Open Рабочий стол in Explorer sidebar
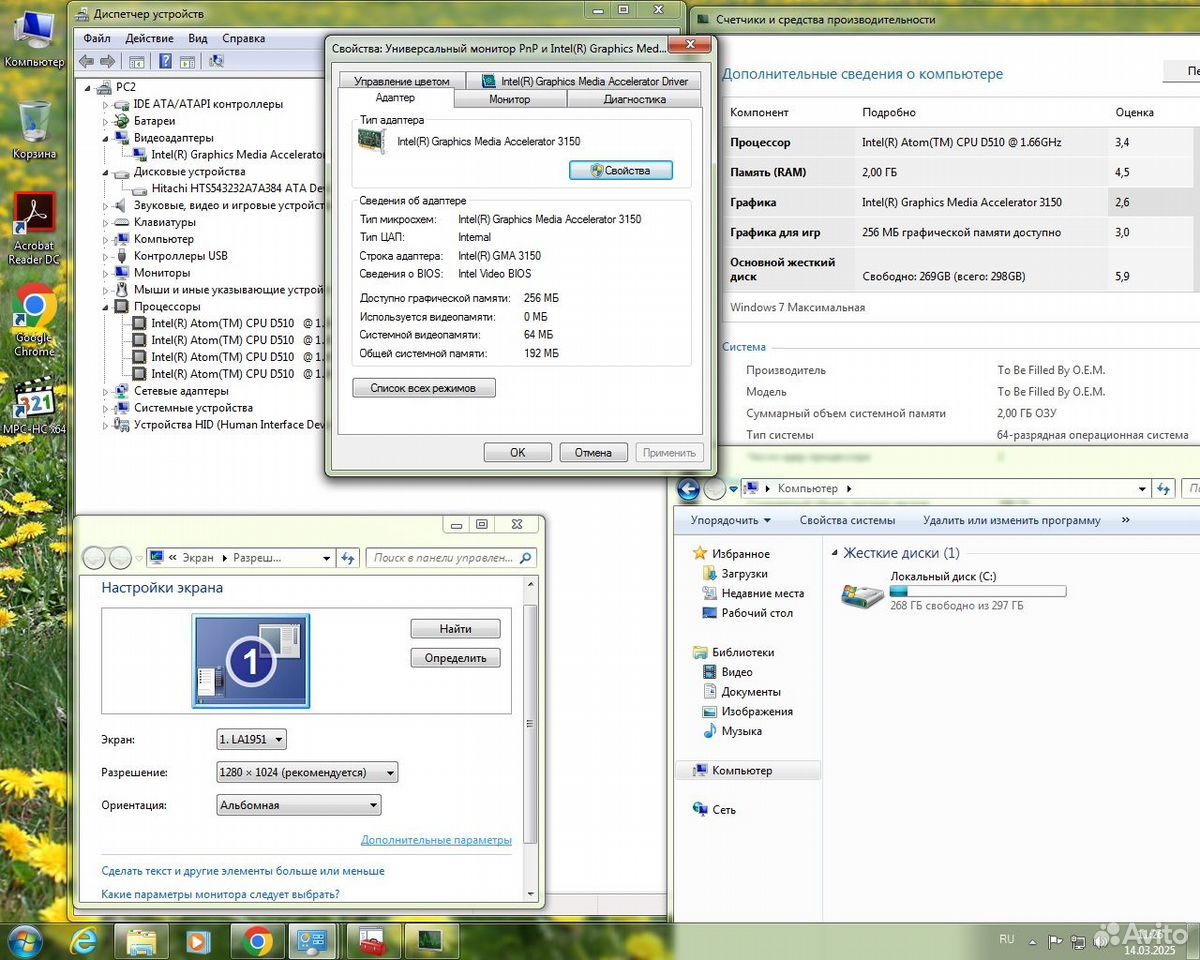The image size is (1200, 960). pyautogui.click(x=746, y=613)
